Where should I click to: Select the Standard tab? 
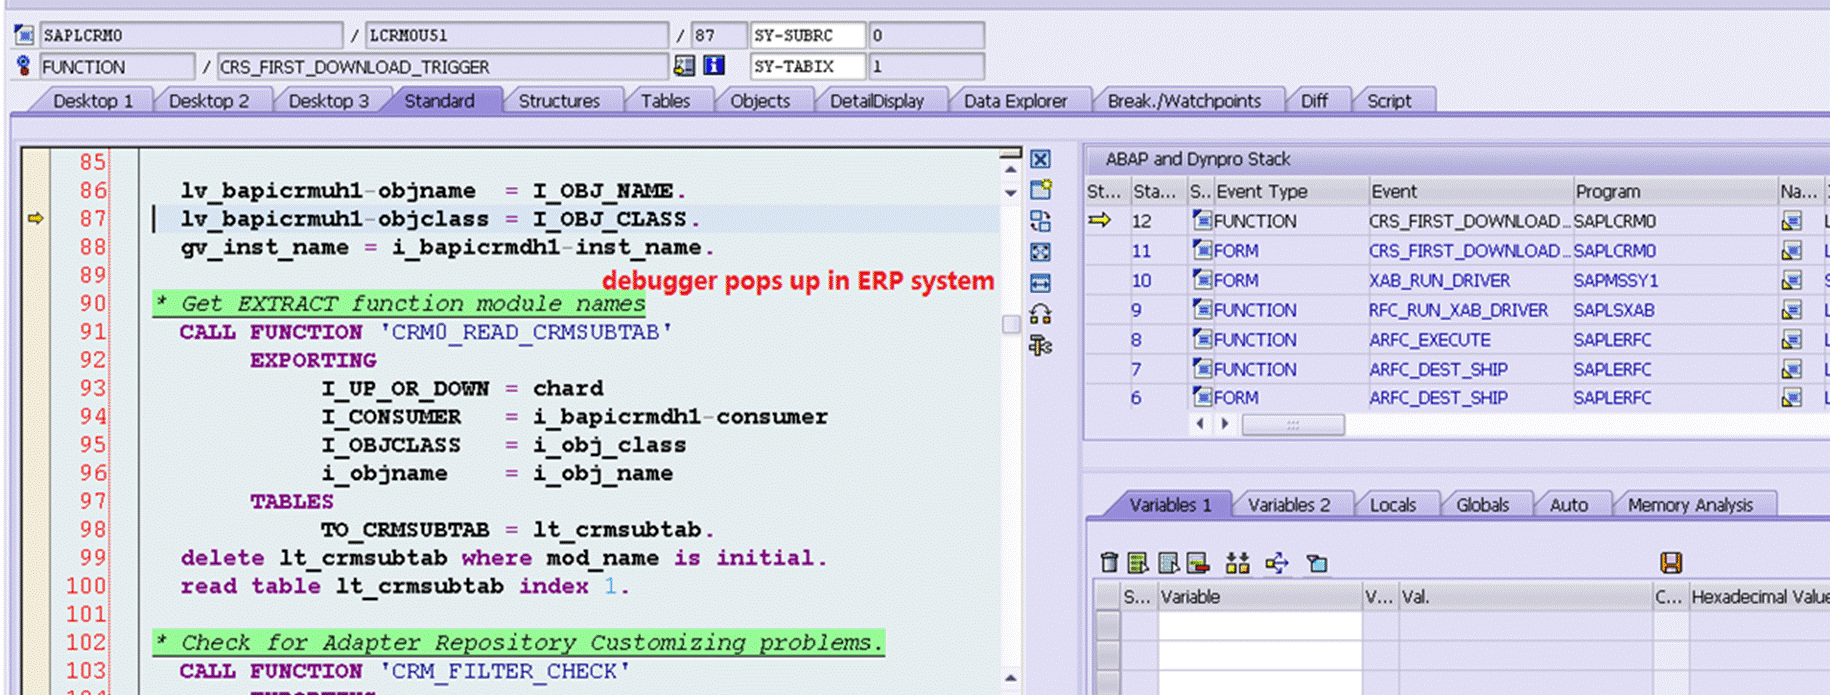(x=439, y=101)
